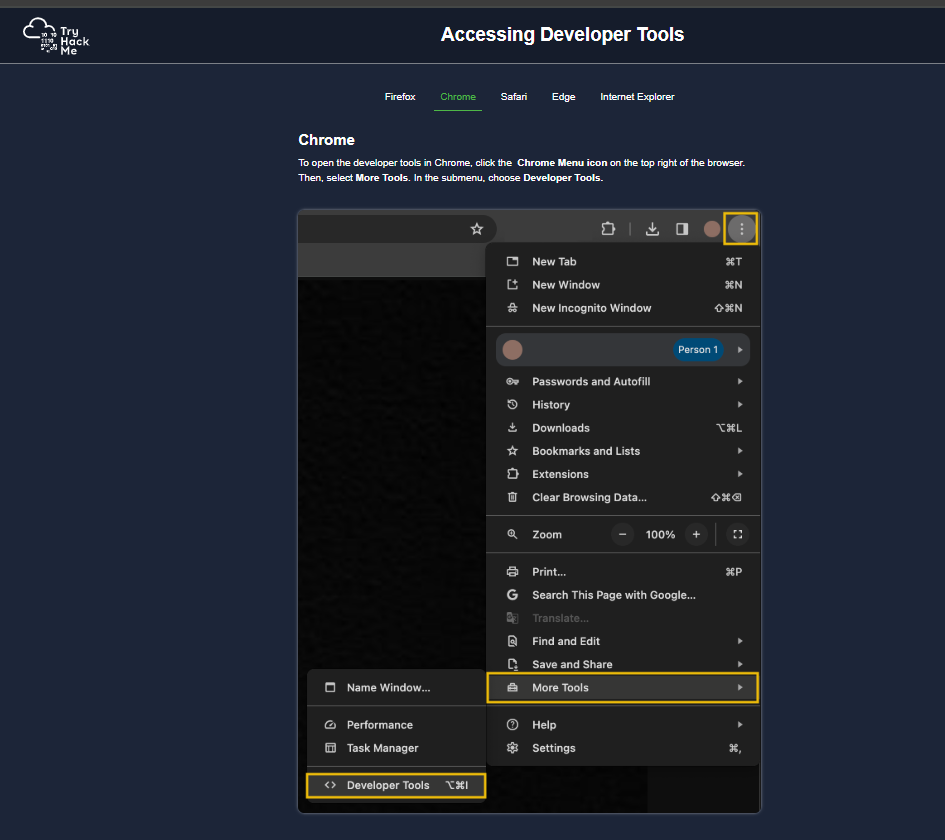Decrease zoom with the minus button

pyautogui.click(x=623, y=534)
